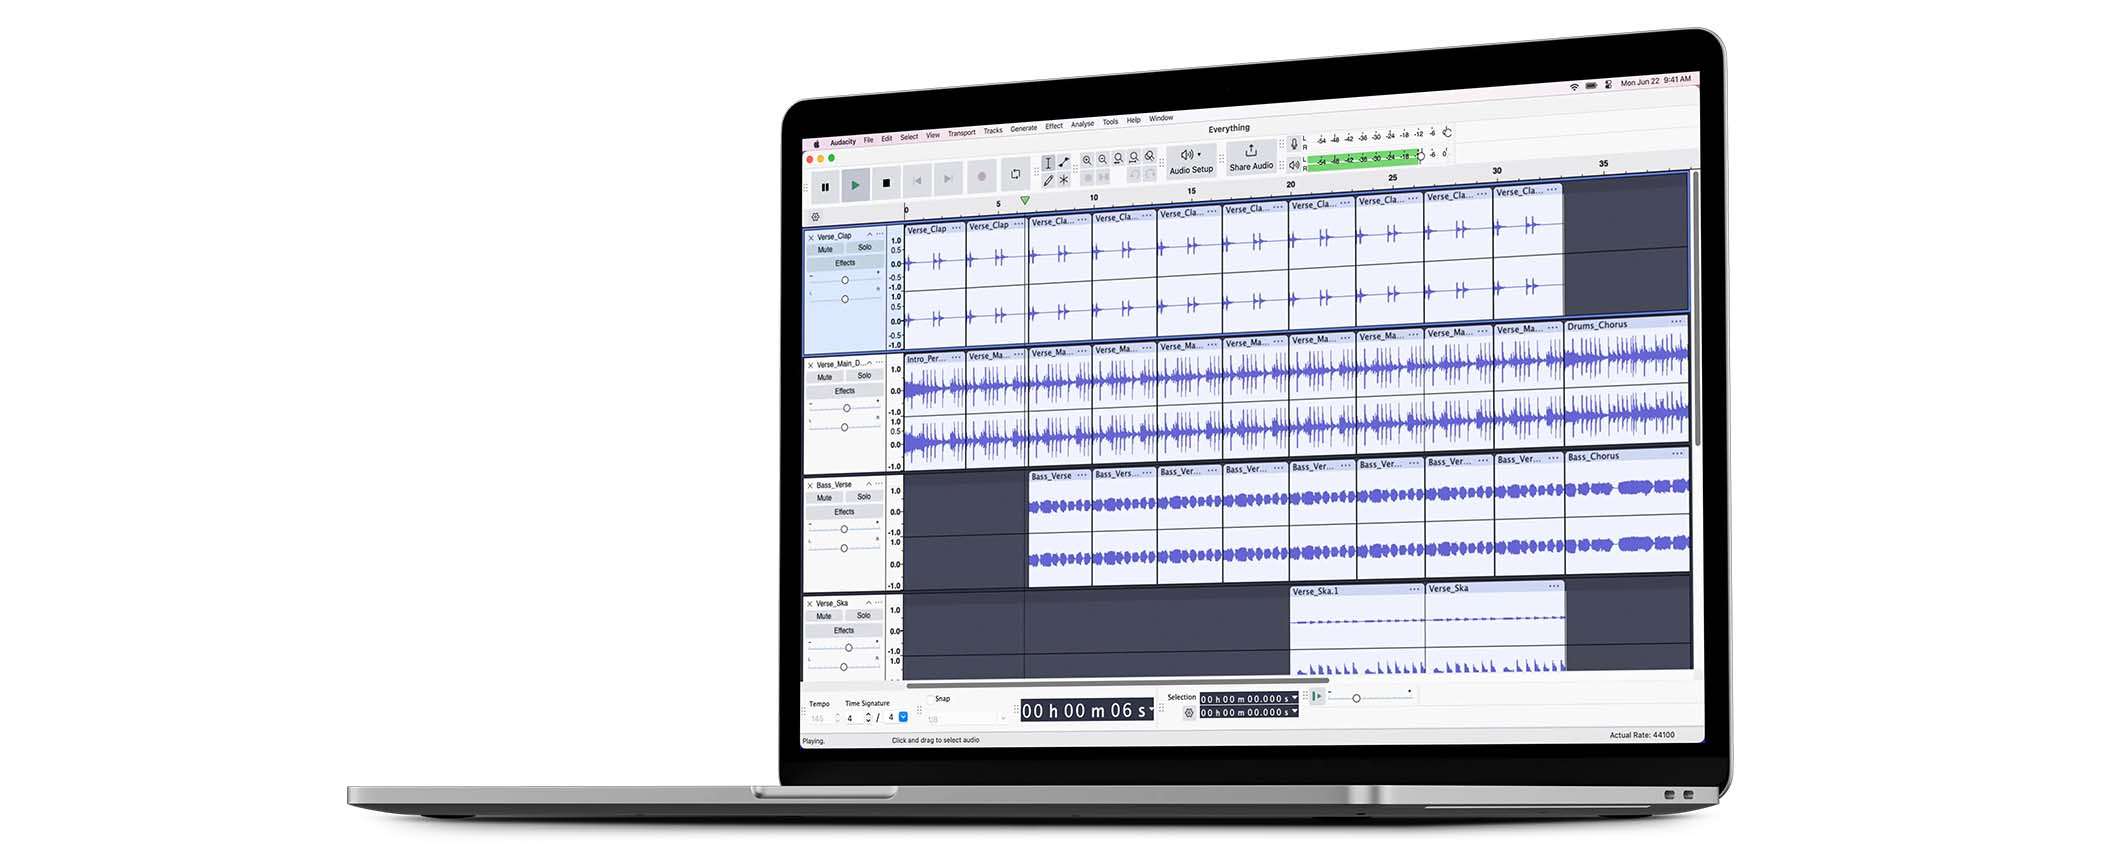
Task: Close the Verse_Clap track with X
Action: click(811, 238)
